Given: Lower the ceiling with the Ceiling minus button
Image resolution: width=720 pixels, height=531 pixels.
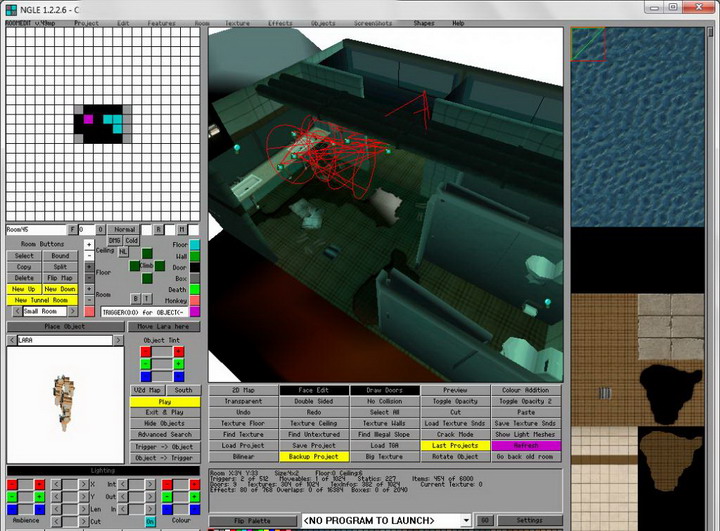Looking at the screenshot, I should tap(89, 255).
